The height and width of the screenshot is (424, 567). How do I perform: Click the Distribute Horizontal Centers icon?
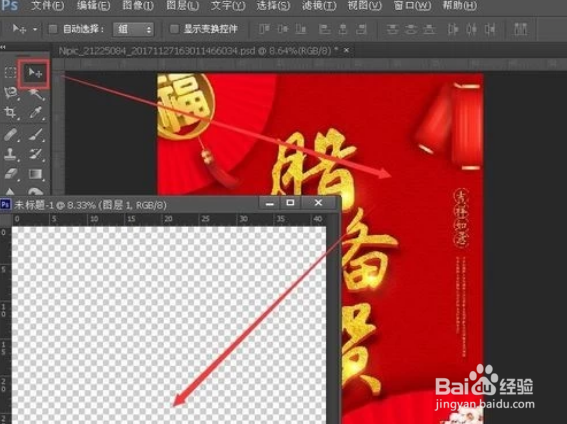pos(471,29)
